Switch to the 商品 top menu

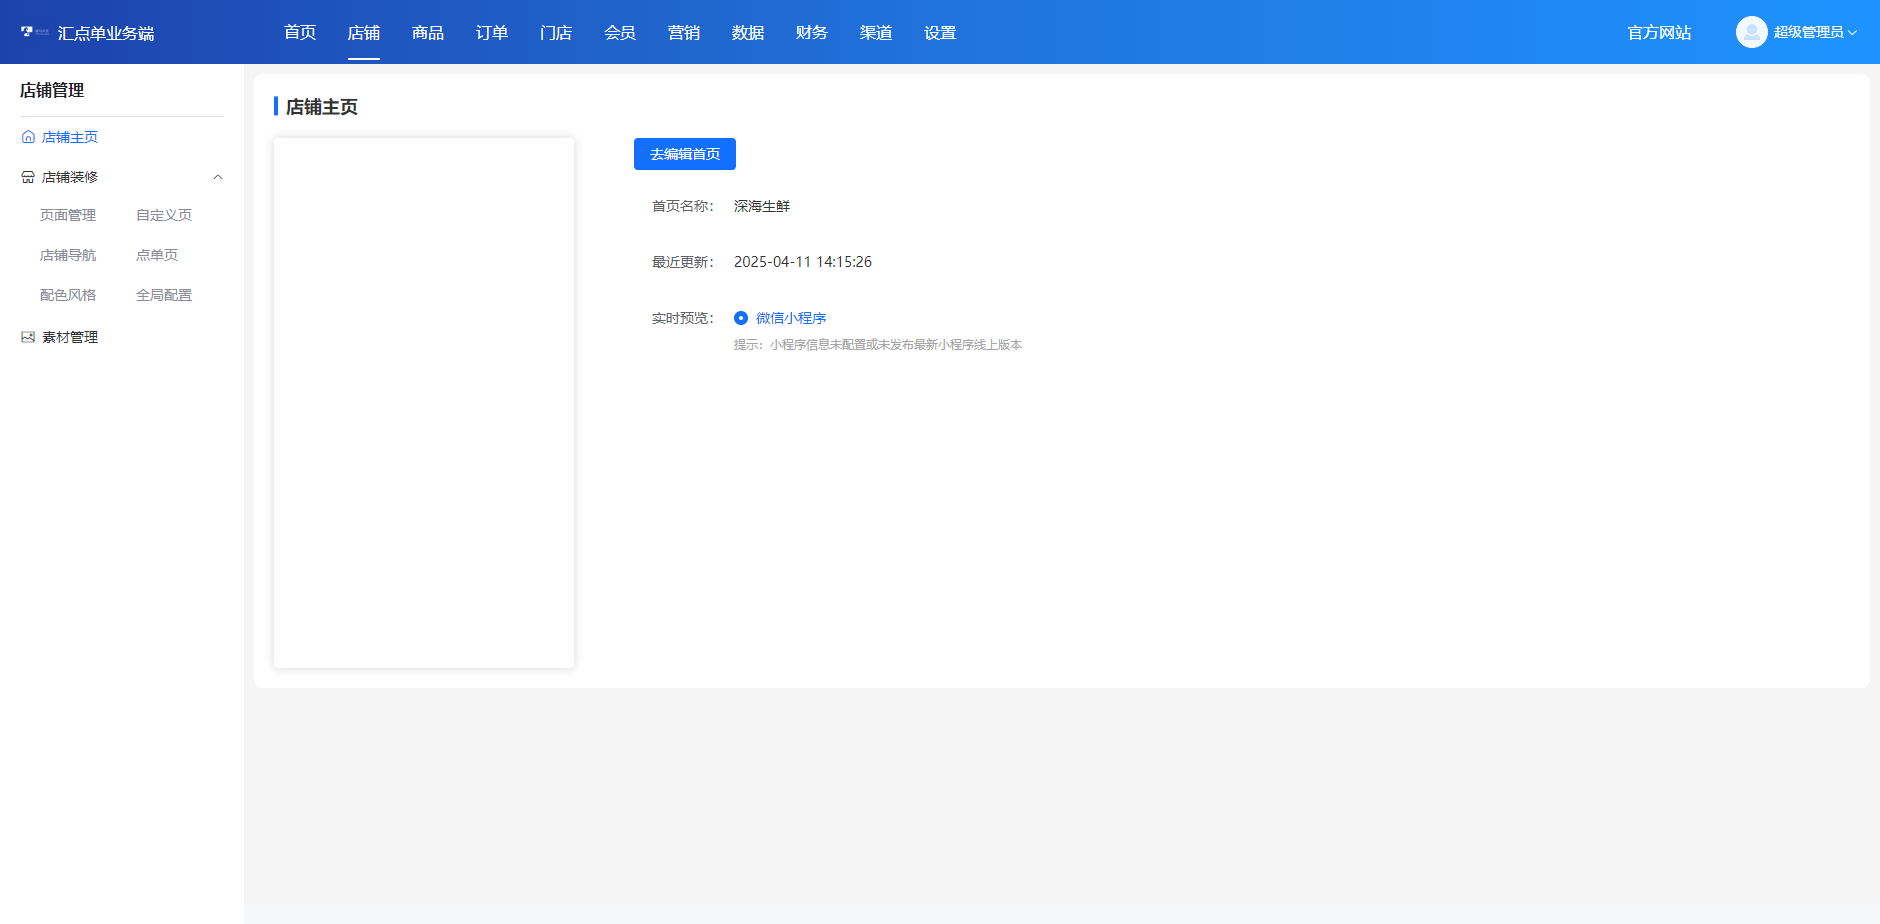click(428, 33)
